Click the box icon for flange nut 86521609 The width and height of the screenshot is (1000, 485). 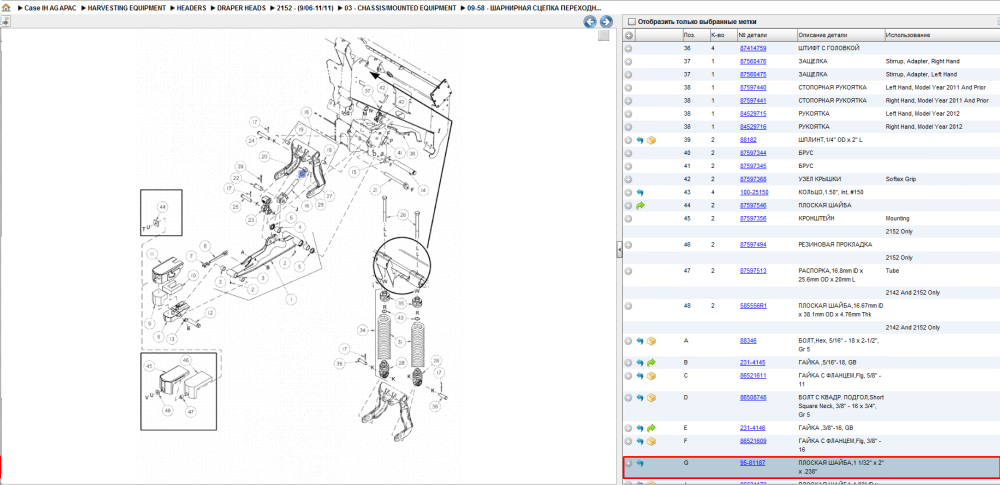coord(651,442)
